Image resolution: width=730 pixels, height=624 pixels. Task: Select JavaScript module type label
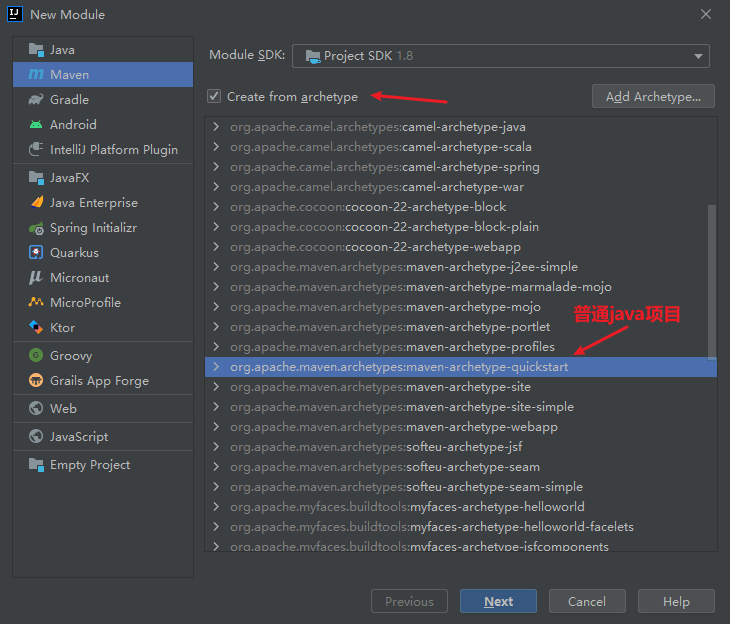coord(79,437)
